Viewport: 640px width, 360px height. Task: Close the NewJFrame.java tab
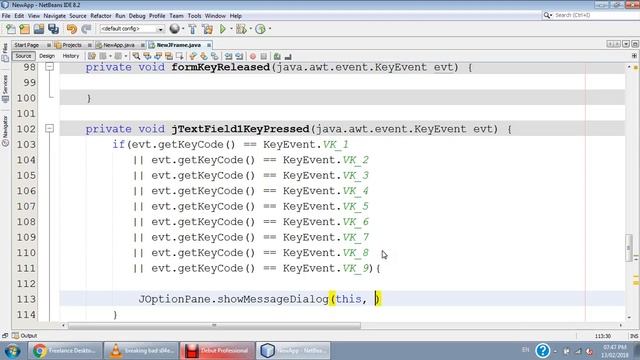click(x=209, y=45)
